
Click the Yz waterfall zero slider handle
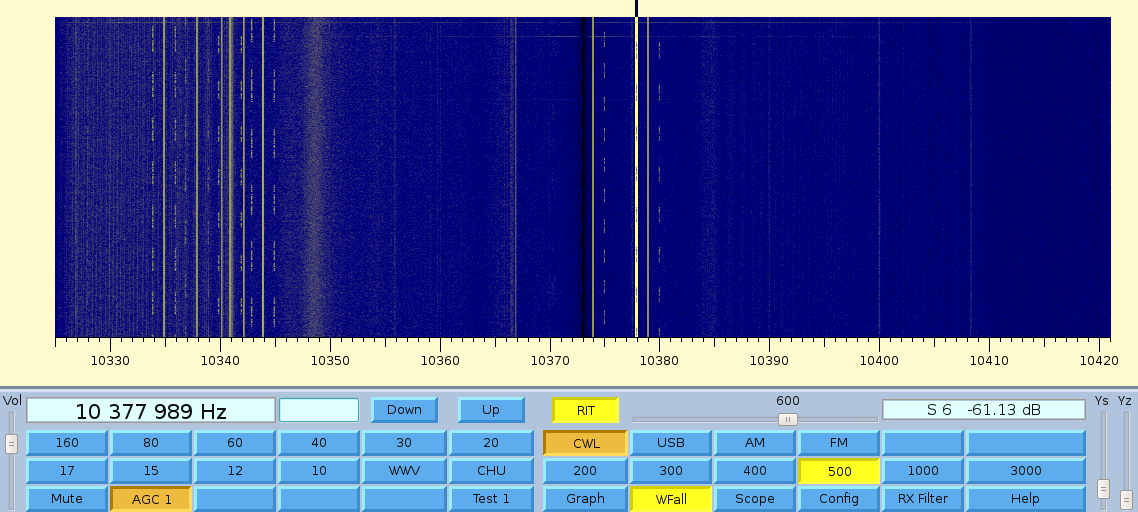point(1126,500)
